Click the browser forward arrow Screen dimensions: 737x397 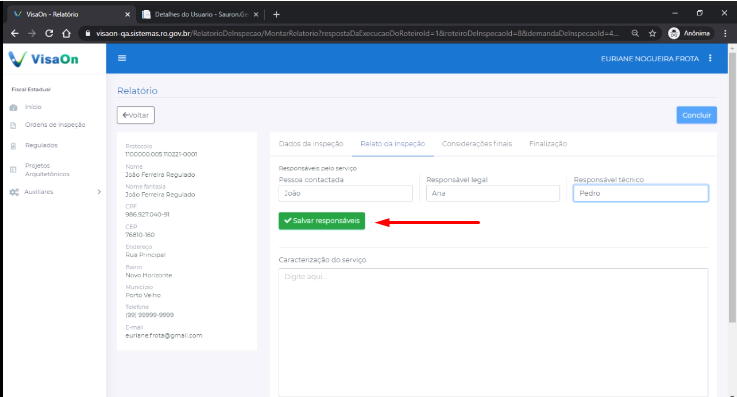coord(32,33)
